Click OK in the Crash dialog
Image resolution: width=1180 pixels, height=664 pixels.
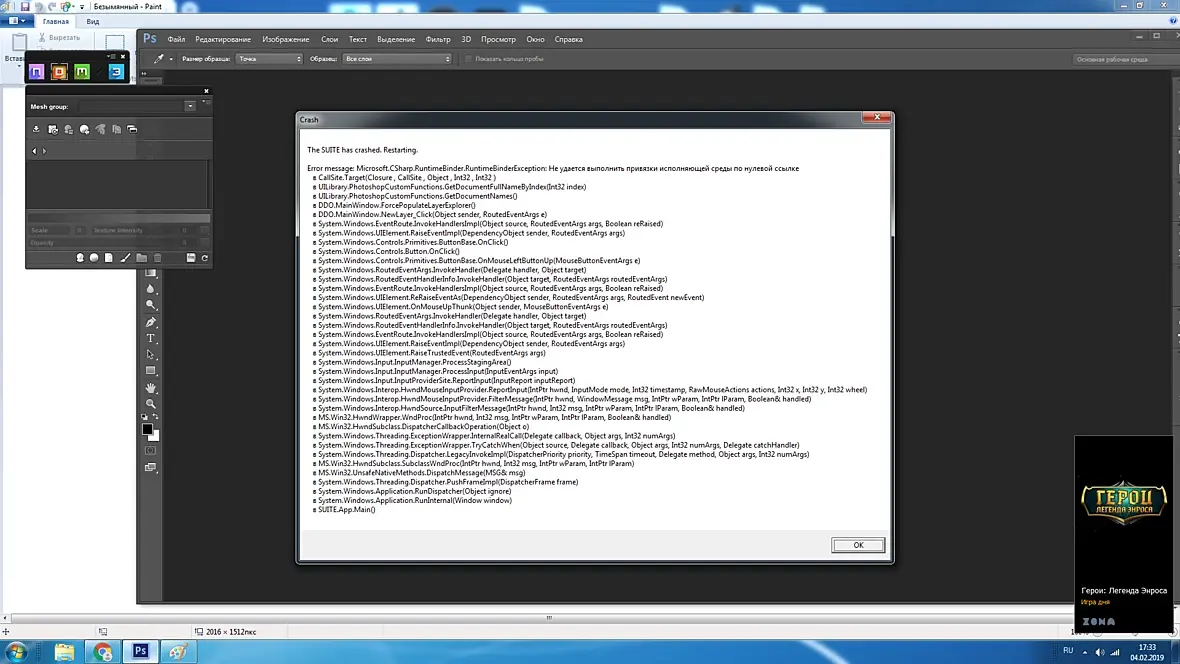pos(858,545)
